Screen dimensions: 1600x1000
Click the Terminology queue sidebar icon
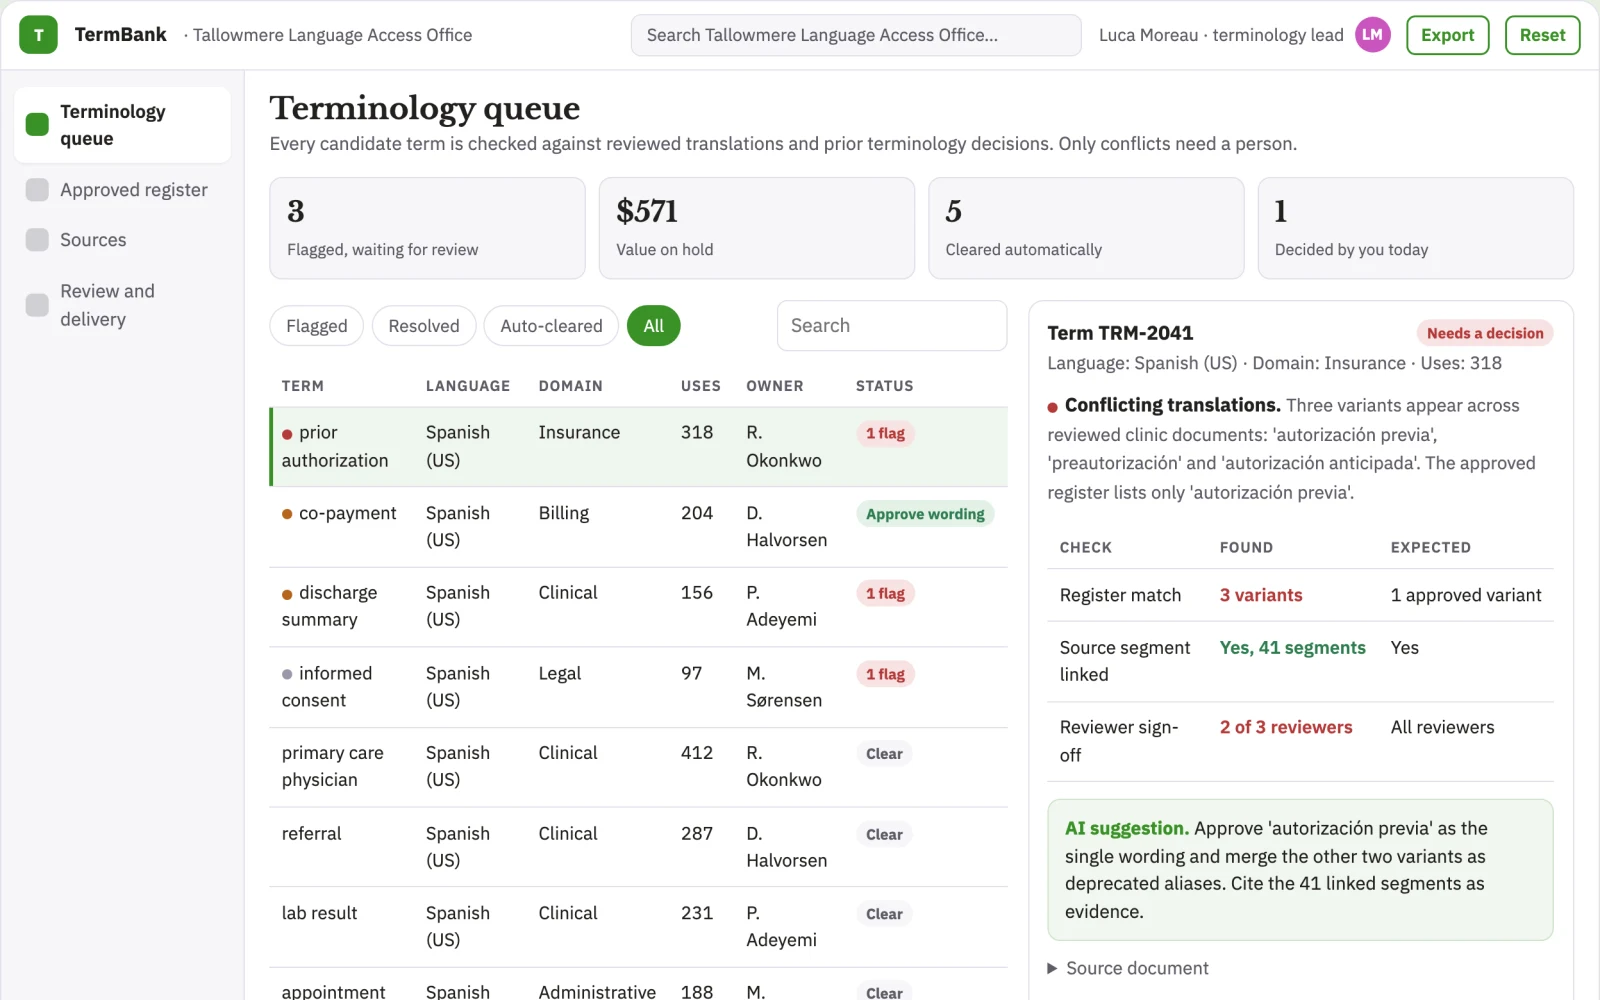click(x=37, y=125)
